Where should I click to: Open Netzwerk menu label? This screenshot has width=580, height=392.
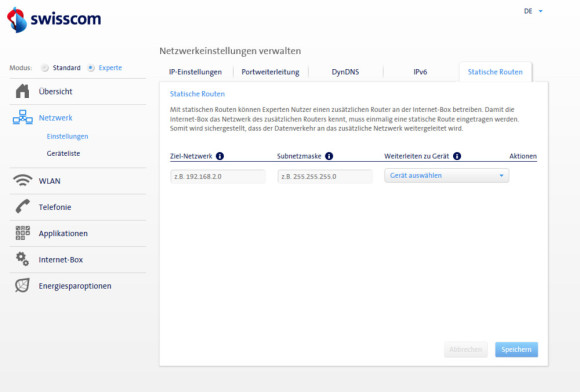(x=55, y=118)
